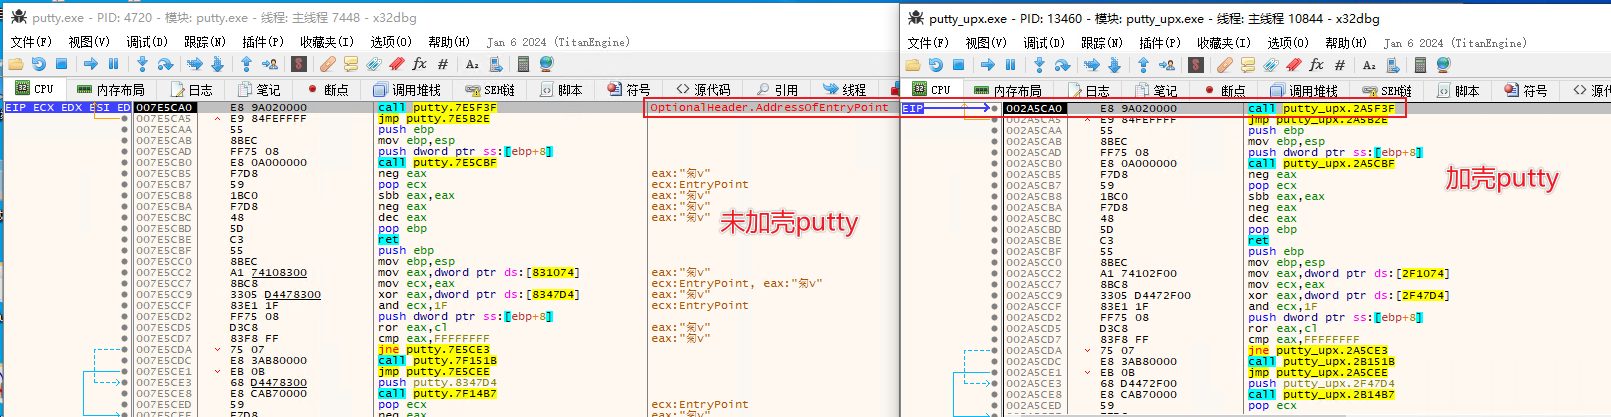This screenshot has width=1611, height=417.
Task: Click the bookmarks icon in putty_upx.exe window
Action: [1294, 65]
